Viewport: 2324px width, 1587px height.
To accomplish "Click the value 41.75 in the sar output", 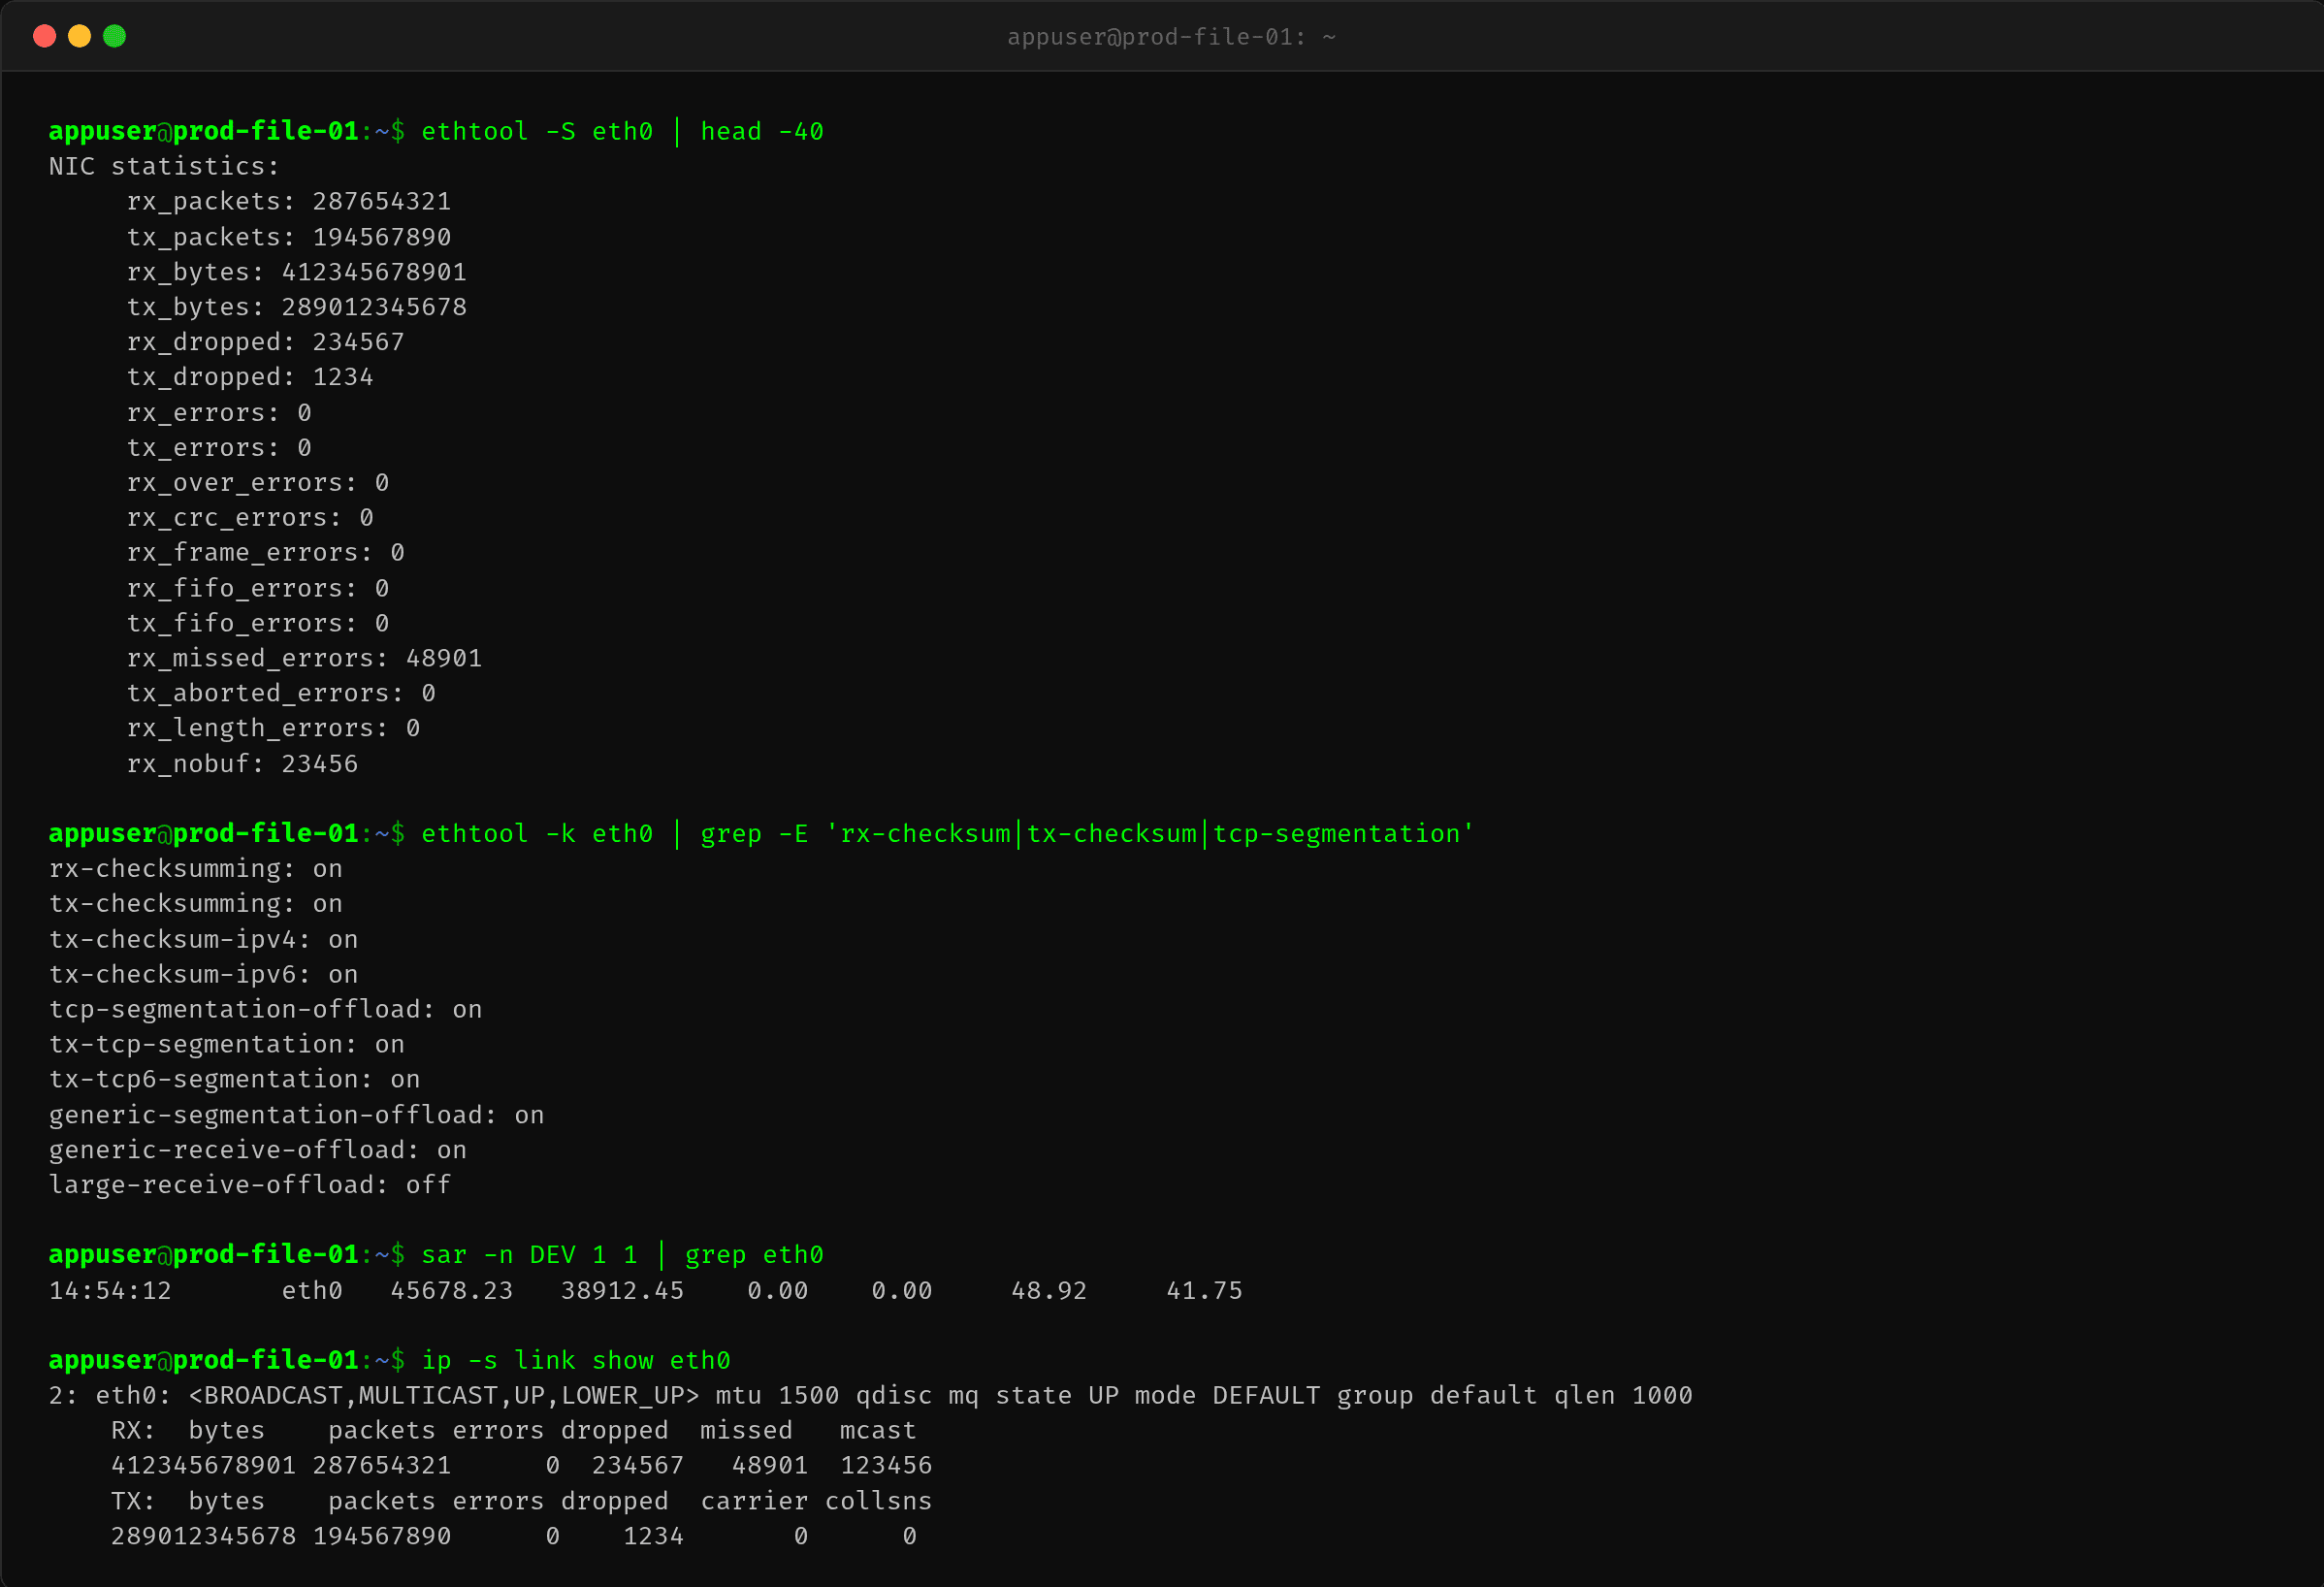I will pyautogui.click(x=1204, y=1290).
